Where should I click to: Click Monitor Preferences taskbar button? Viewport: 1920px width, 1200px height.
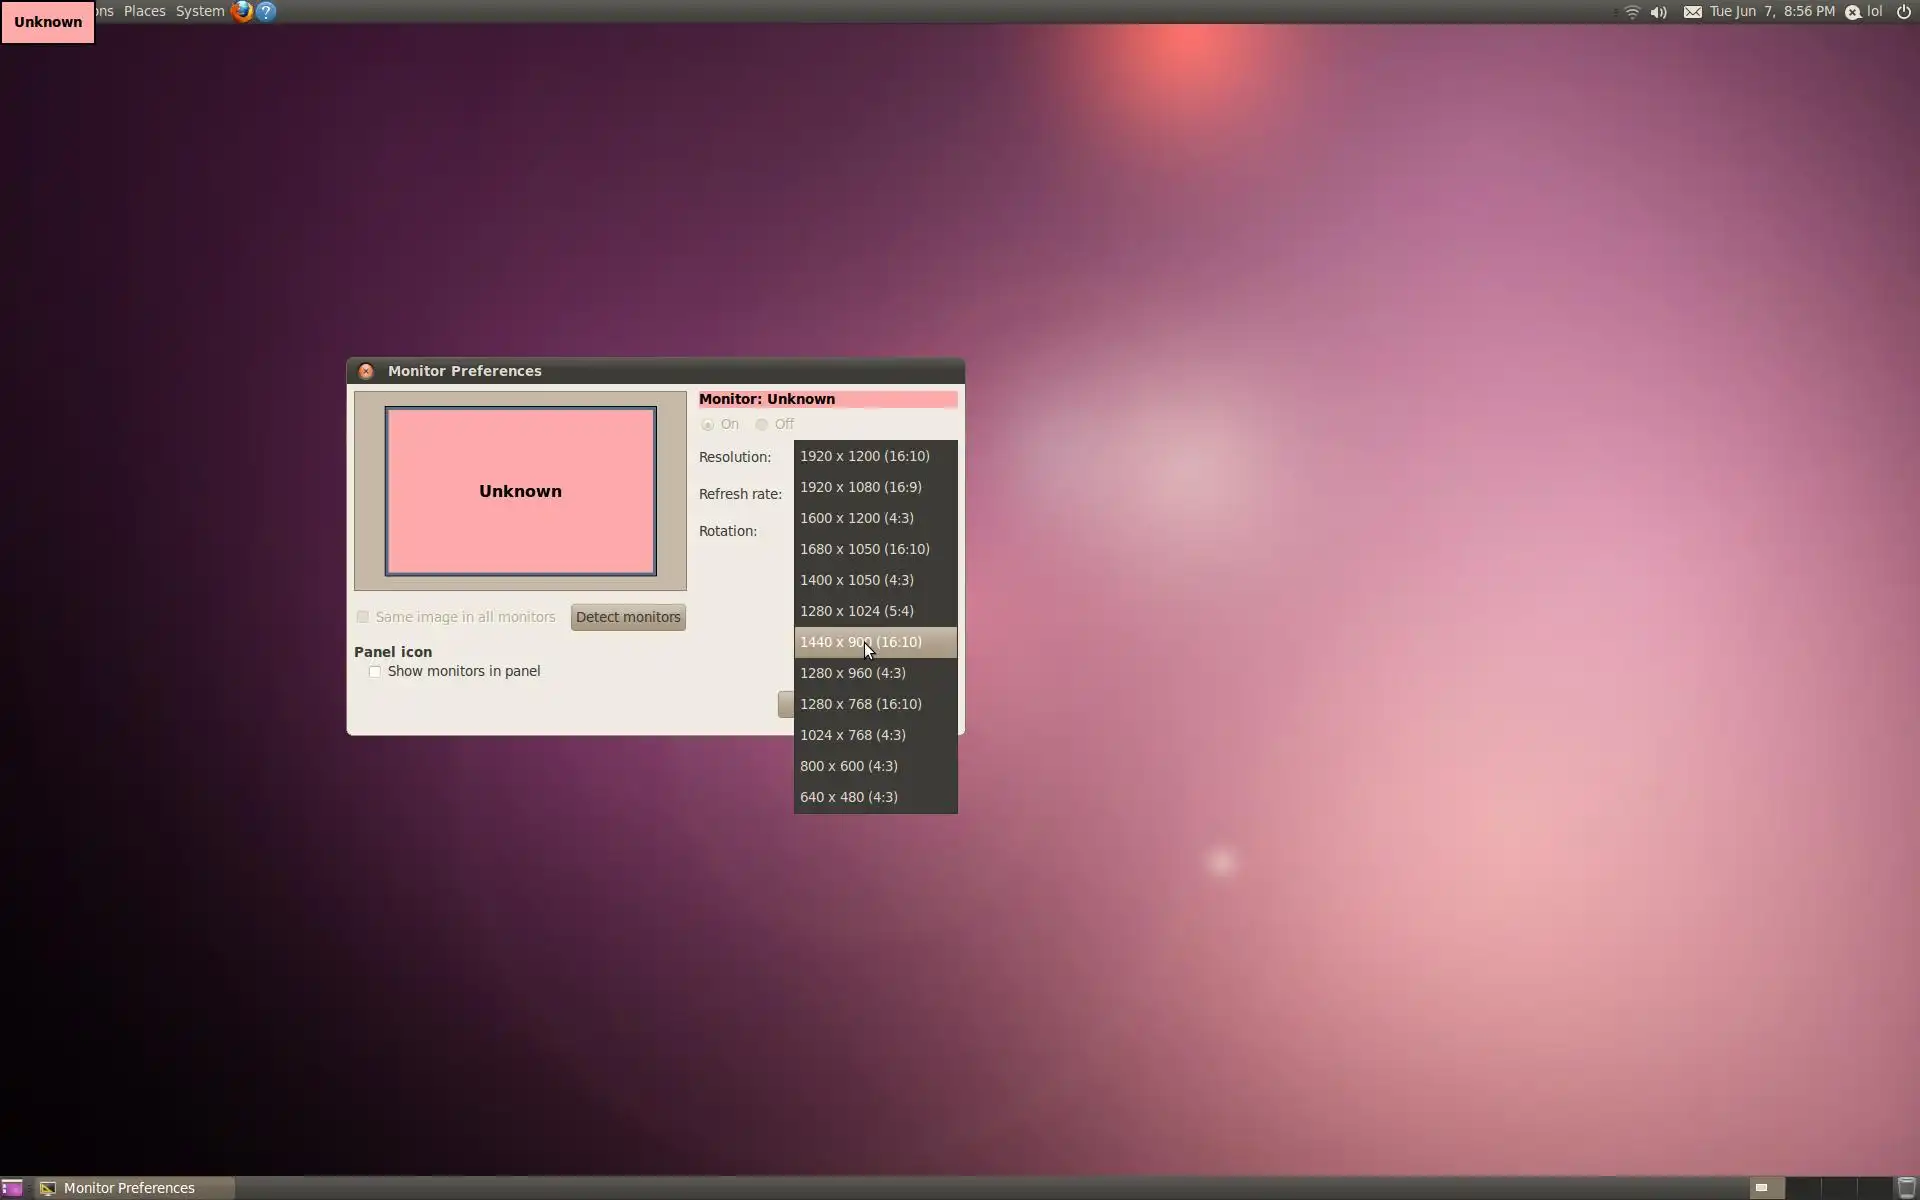[x=130, y=1188]
